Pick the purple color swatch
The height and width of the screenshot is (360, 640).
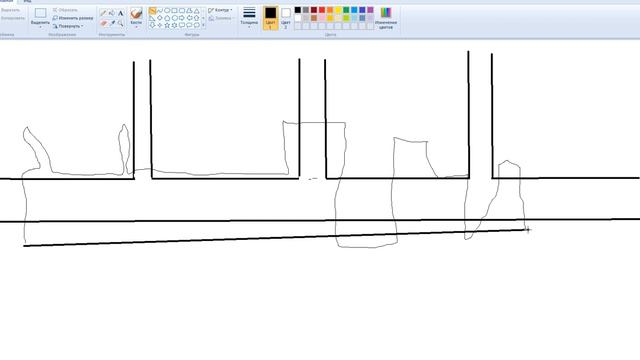tap(370, 10)
